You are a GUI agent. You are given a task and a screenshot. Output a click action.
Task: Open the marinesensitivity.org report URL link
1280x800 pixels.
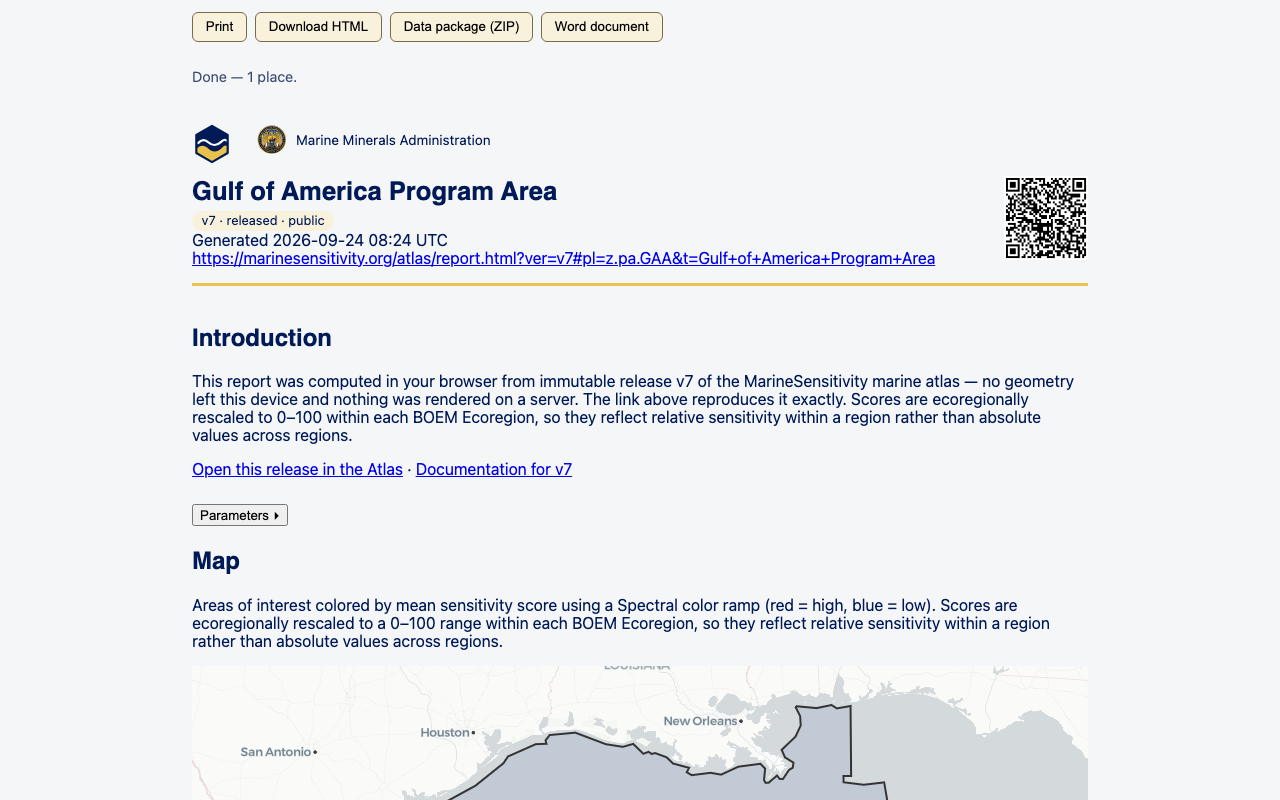564,259
